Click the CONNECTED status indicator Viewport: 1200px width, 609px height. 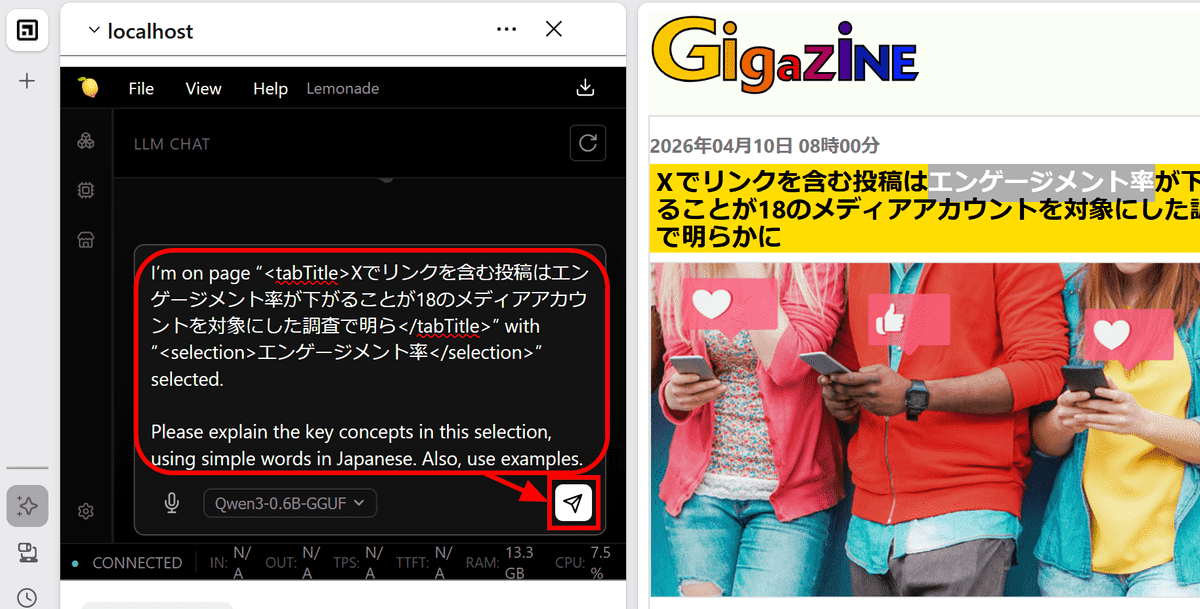127,563
